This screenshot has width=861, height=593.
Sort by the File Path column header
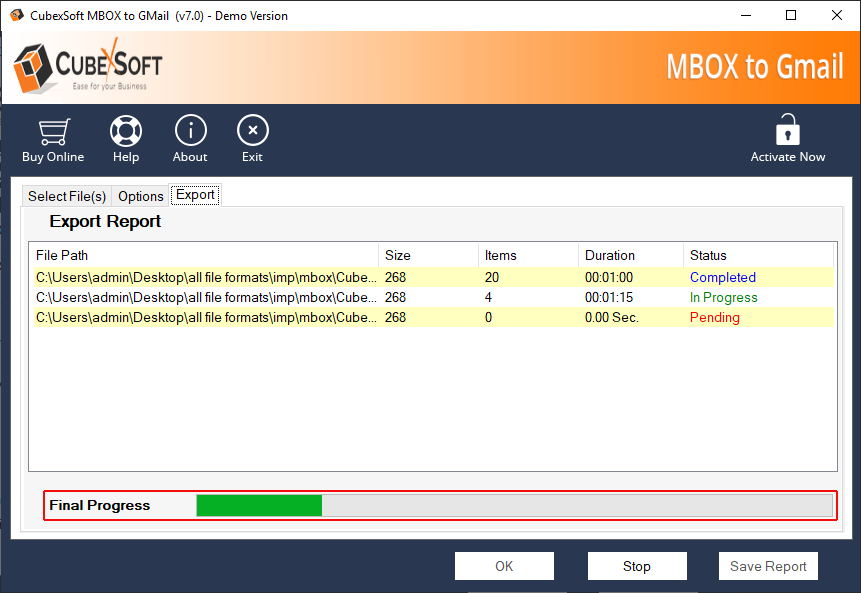(x=204, y=255)
